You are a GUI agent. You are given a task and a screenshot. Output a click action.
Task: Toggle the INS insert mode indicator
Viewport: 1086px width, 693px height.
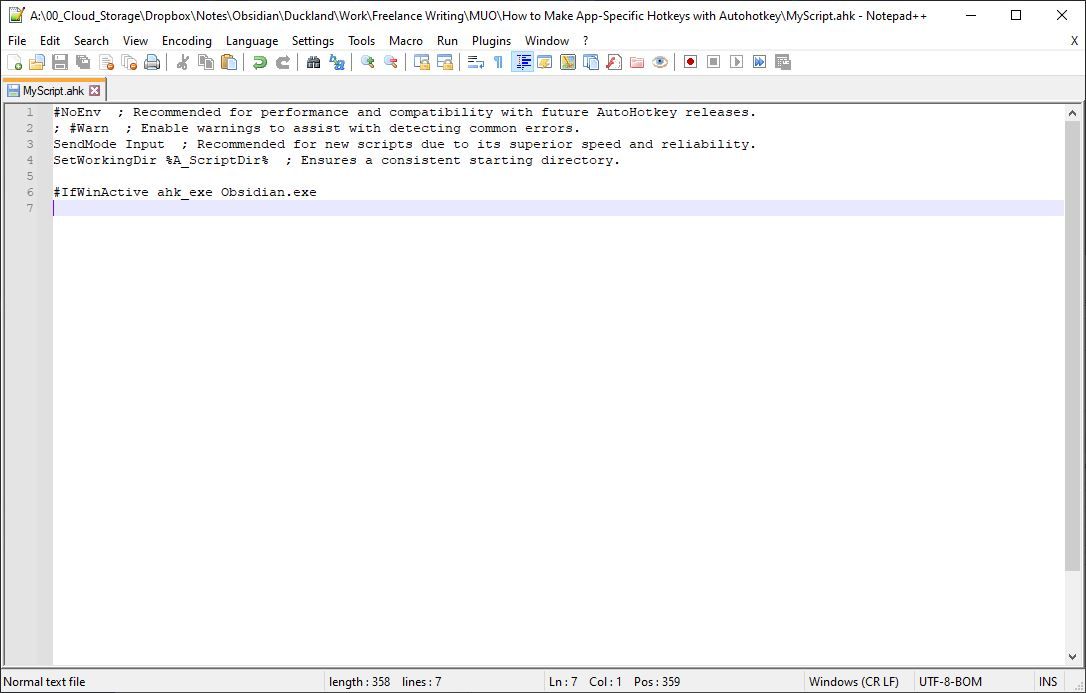click(x=1048, y=682)
